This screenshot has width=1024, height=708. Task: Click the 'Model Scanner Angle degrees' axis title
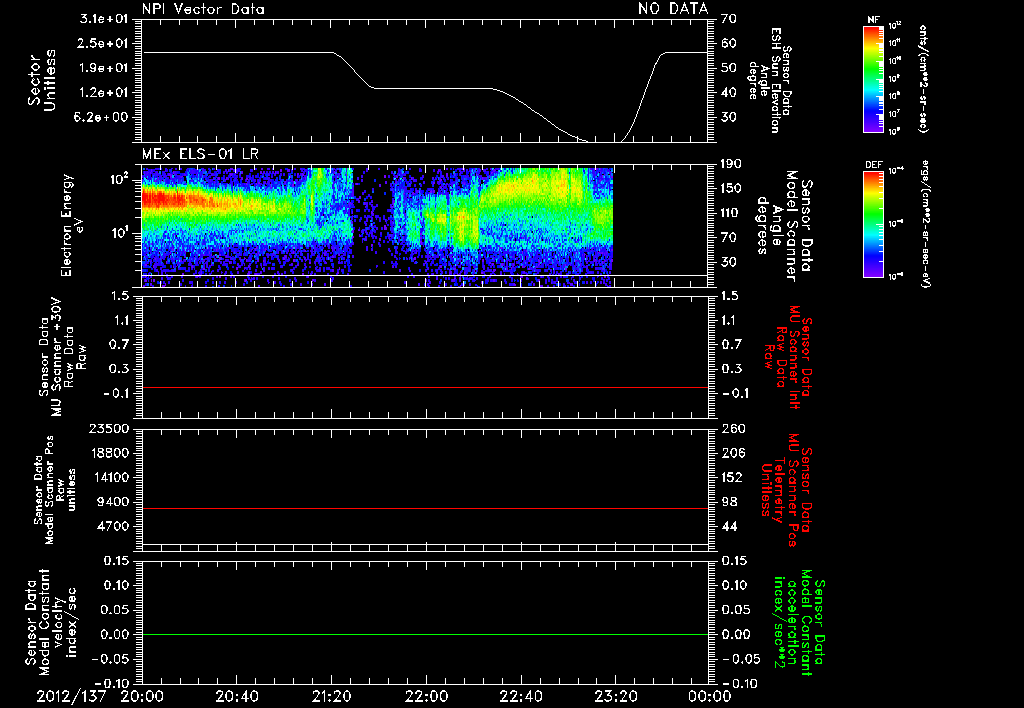coord(786,225)
